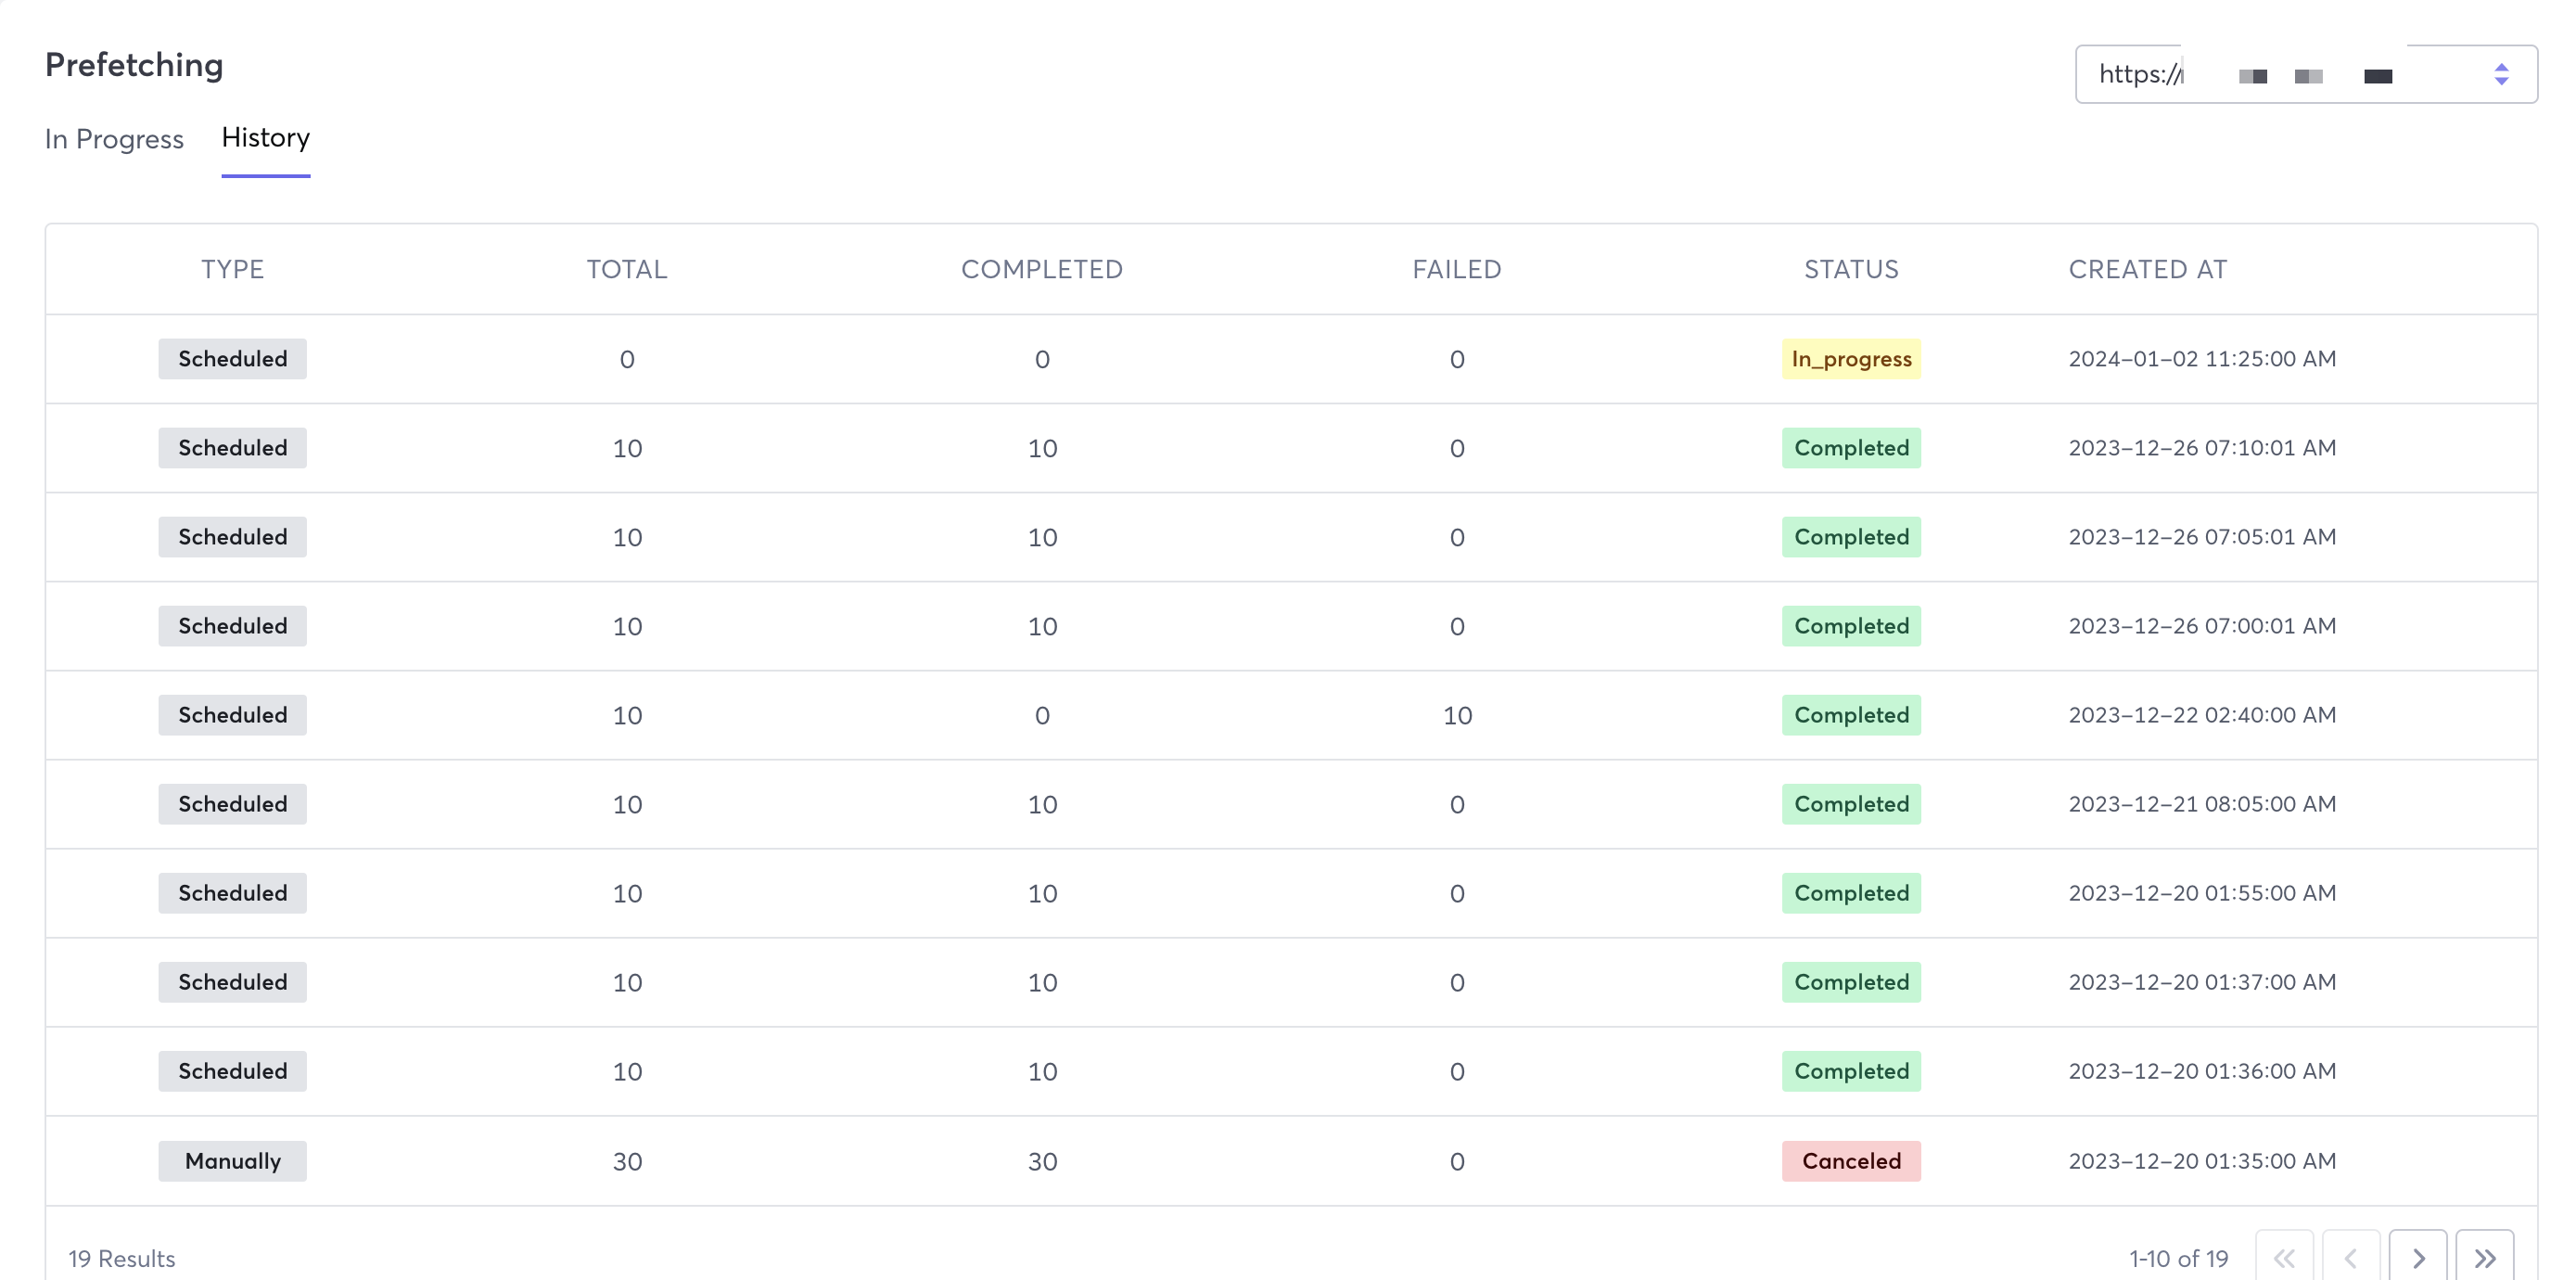Click the Manually type badge
Image resolution: width=2576 pixels, height=1280 pixels.
pos(232,1160)
